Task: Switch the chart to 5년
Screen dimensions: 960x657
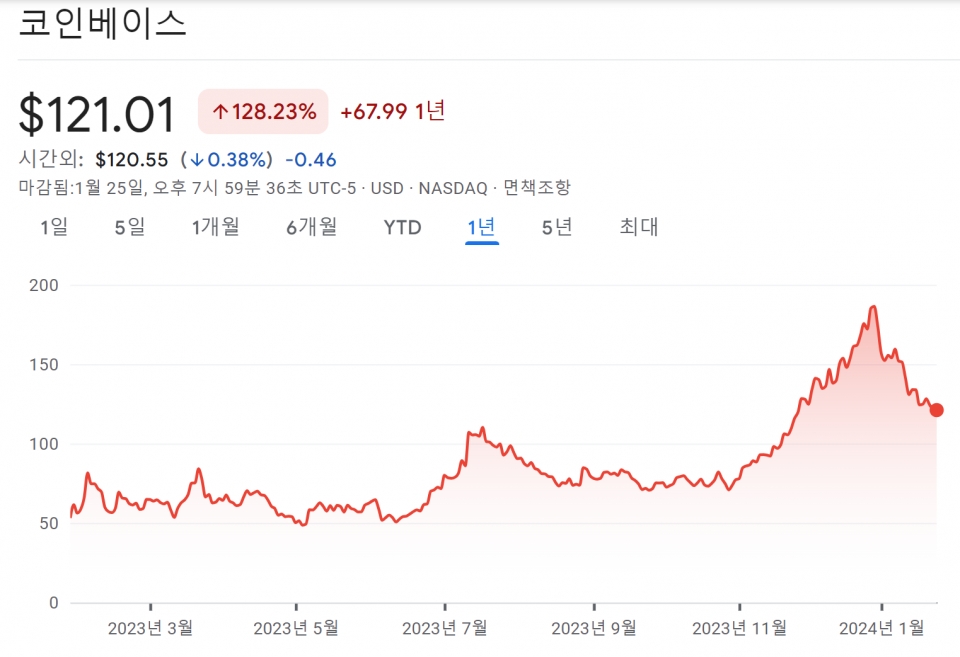Action: (x=557, y=228)
